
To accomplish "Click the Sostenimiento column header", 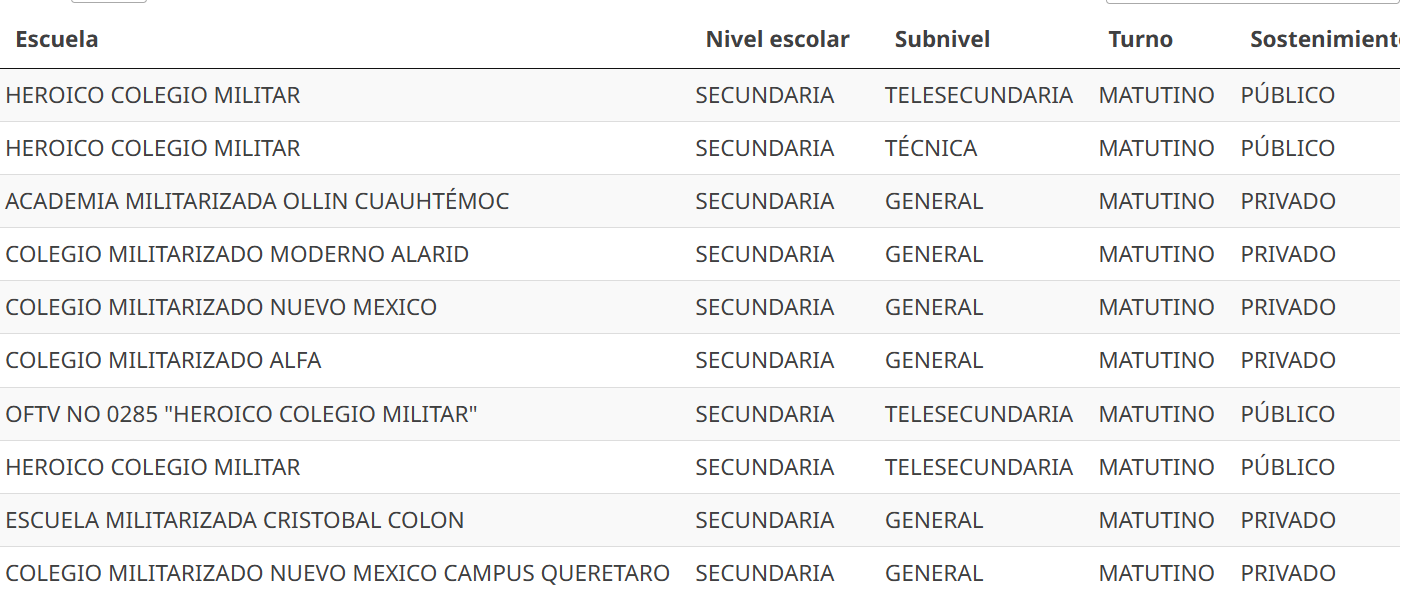I will coord(1325,39).
